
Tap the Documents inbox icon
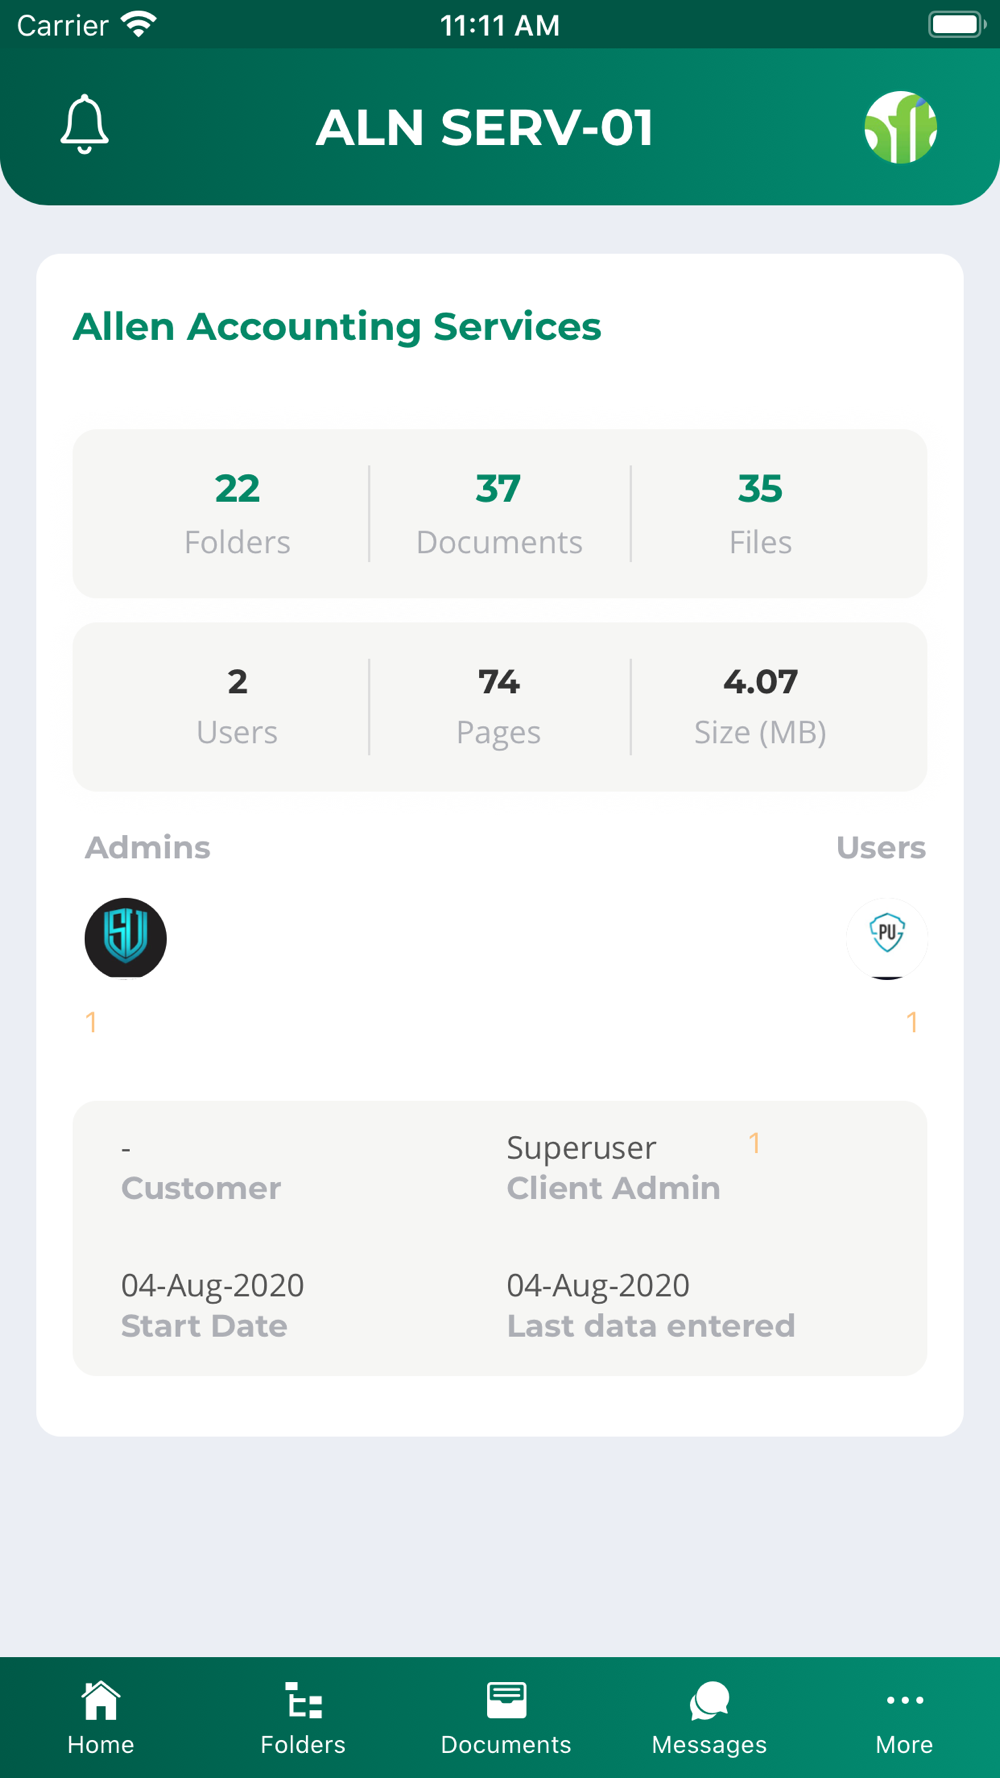(506, 1700)
